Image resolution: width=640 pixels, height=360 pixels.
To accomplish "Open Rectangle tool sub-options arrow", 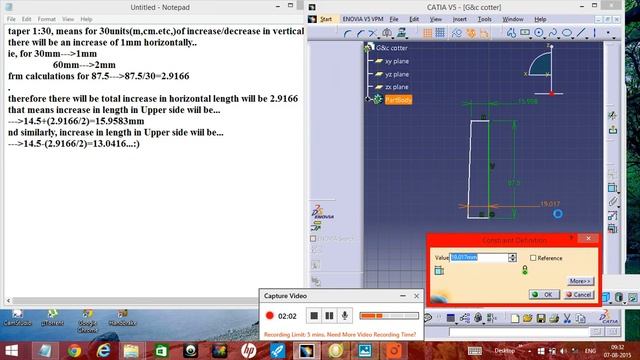I will click(531, 38).
